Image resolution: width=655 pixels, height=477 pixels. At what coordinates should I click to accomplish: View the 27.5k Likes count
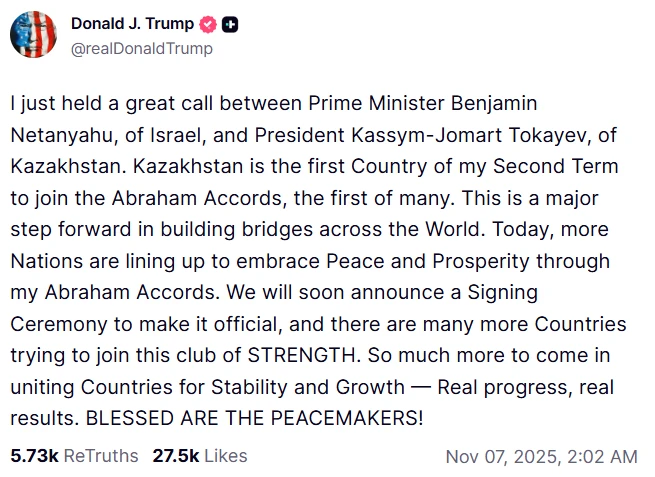(x=174, y=456)
